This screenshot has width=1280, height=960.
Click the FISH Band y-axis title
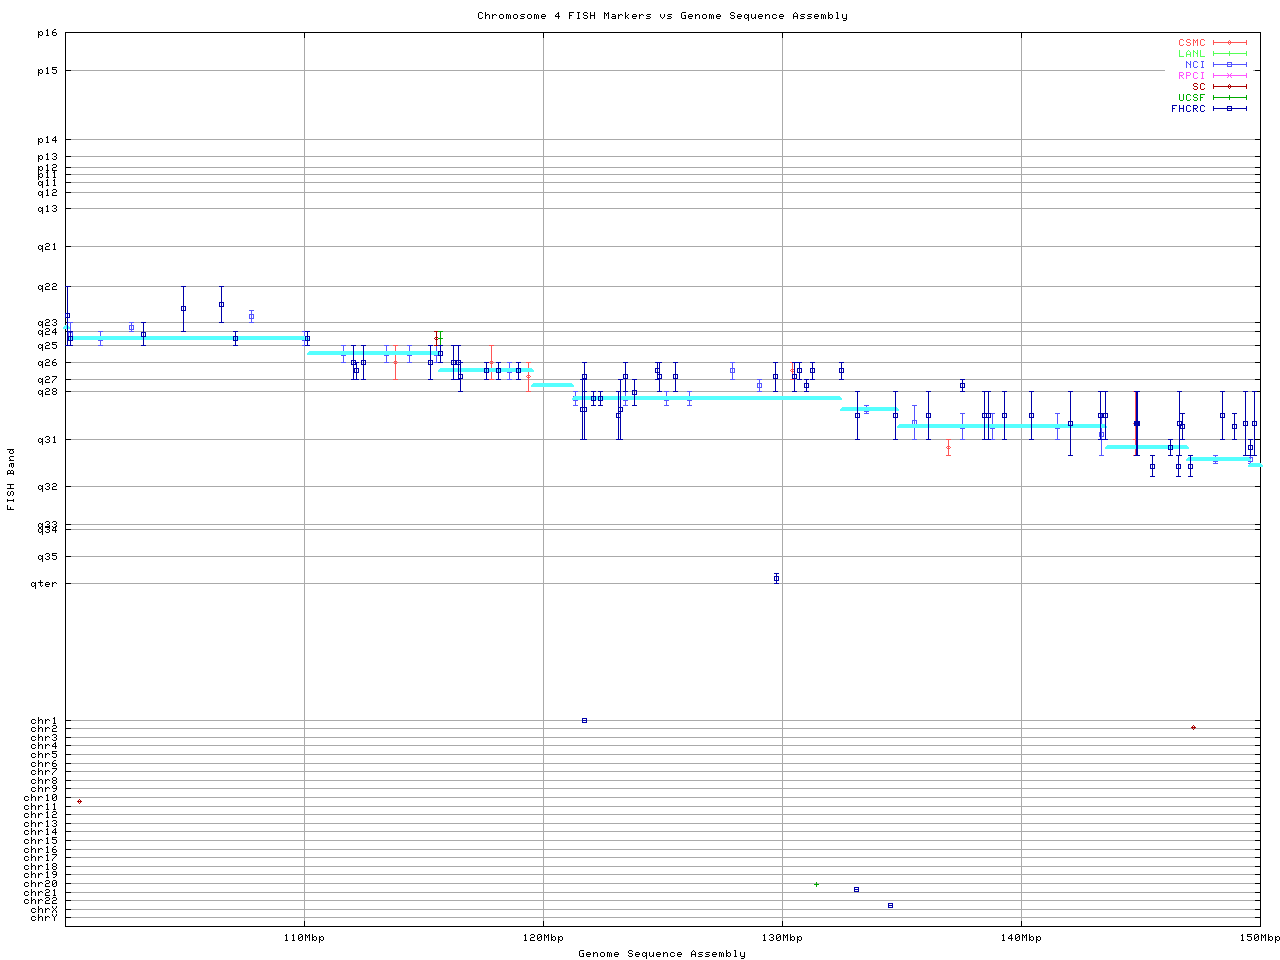click(x=11, y=479)
